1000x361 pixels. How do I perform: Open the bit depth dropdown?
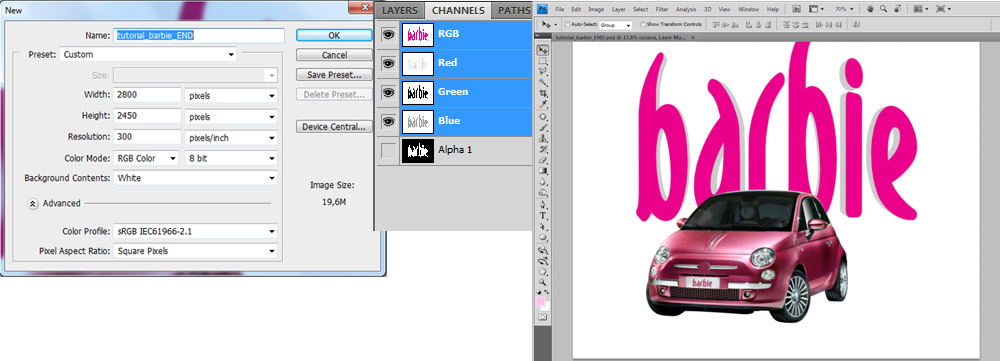pyautogui.click(x=231, y=158)
